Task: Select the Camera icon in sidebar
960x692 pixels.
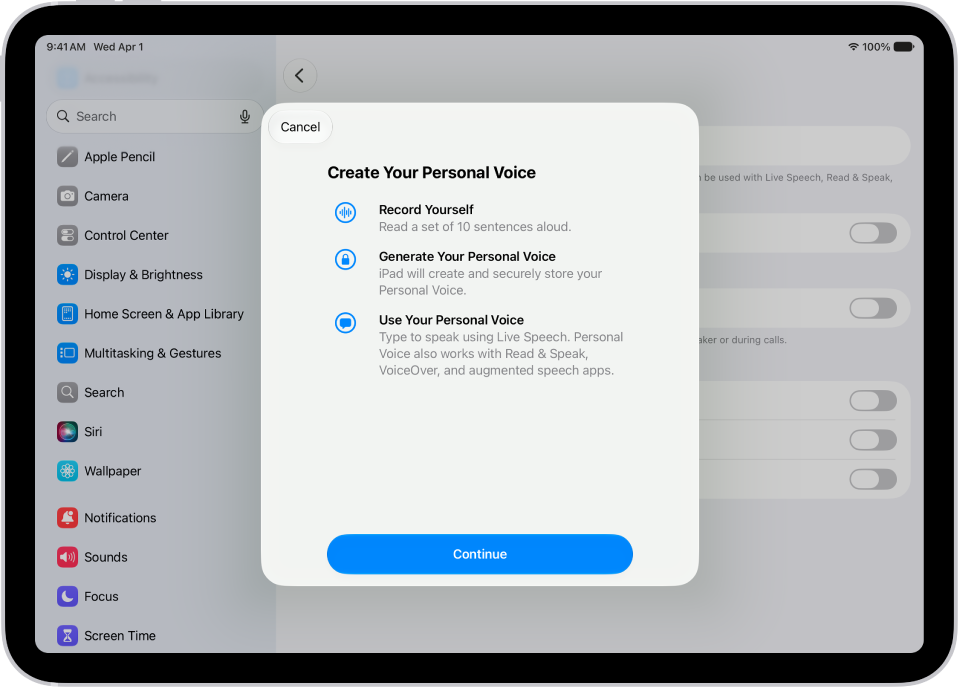Action: [67, 196]
